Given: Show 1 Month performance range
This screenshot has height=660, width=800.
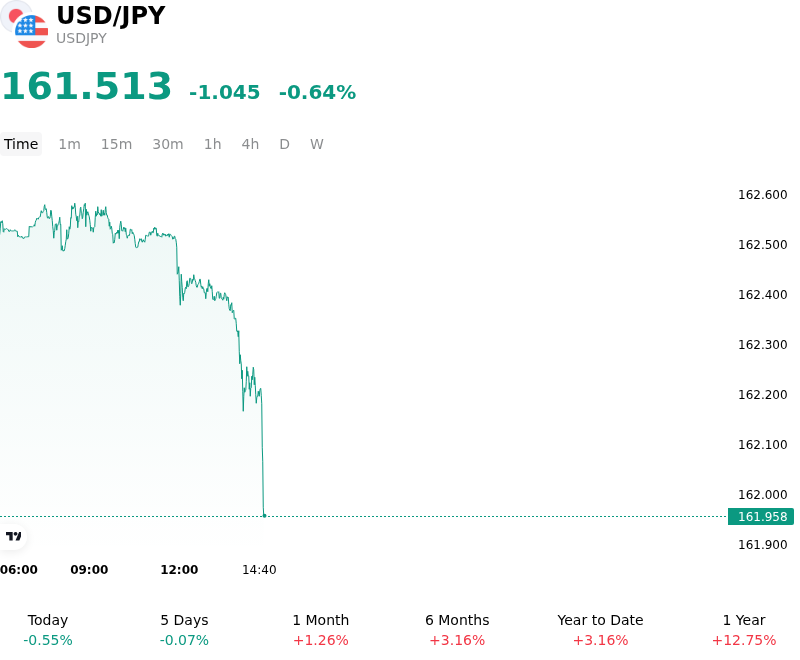Looking at the screenshot, I should point(320,630).
